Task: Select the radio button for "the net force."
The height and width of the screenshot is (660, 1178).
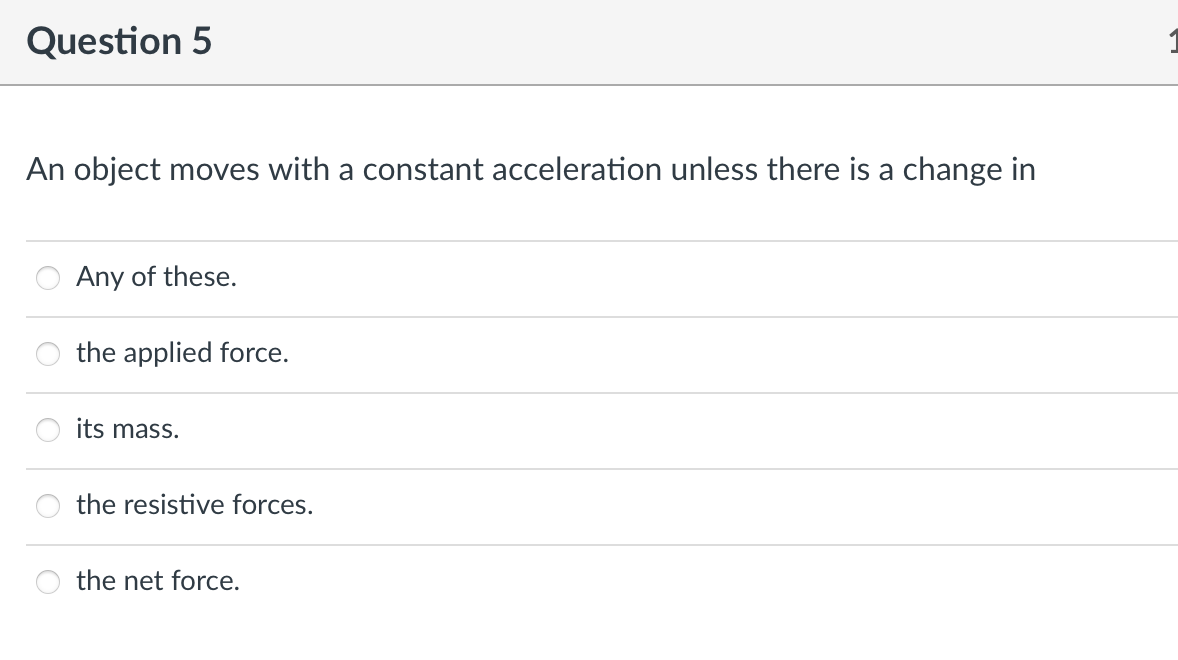Action: pyautogui.click(x=47, y=581)
